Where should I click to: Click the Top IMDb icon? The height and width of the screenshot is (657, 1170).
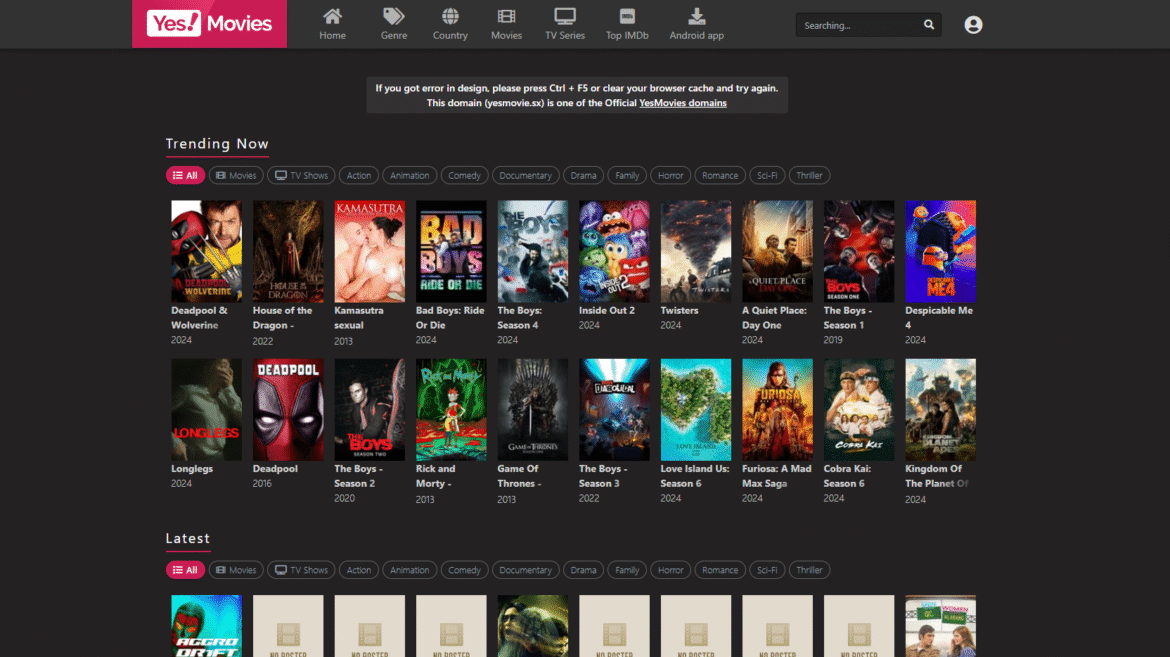pyautogui.click(x=627, y=16)
